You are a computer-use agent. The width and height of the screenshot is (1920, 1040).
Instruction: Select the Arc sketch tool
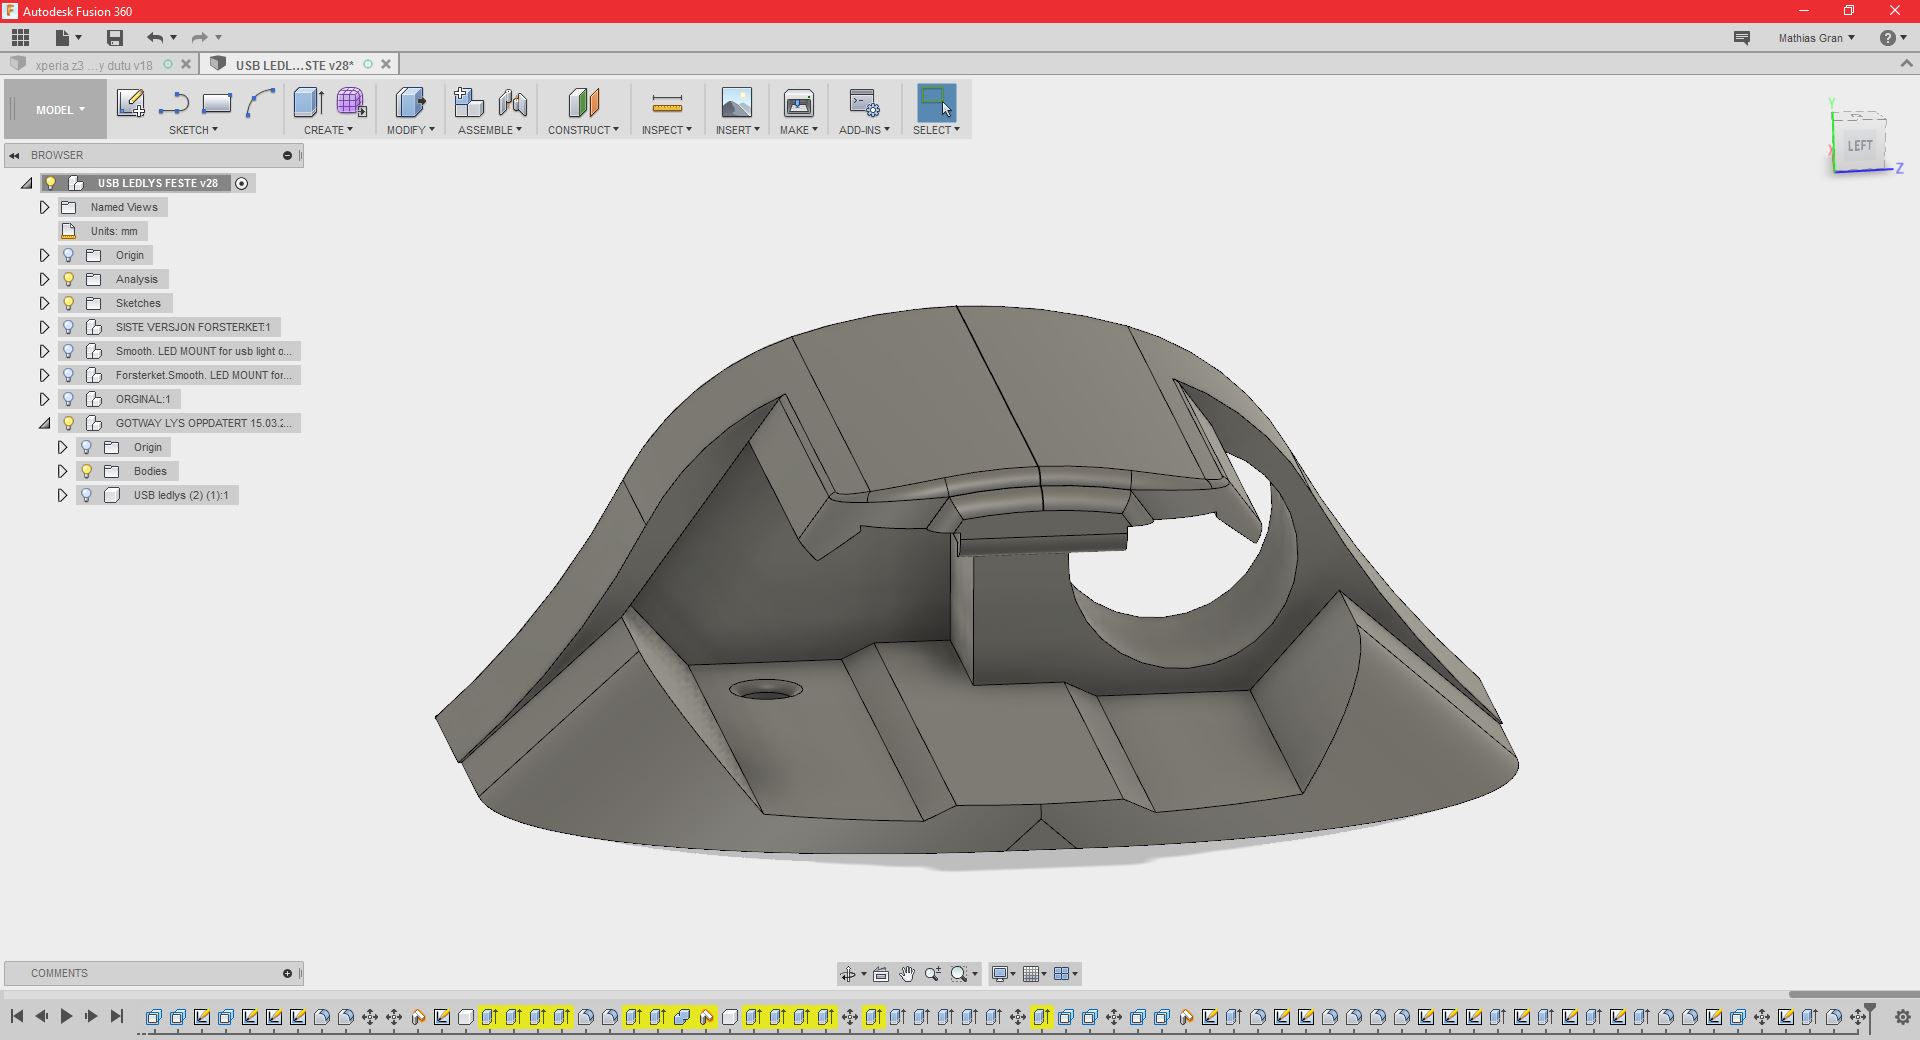click(x=260, y=103)
